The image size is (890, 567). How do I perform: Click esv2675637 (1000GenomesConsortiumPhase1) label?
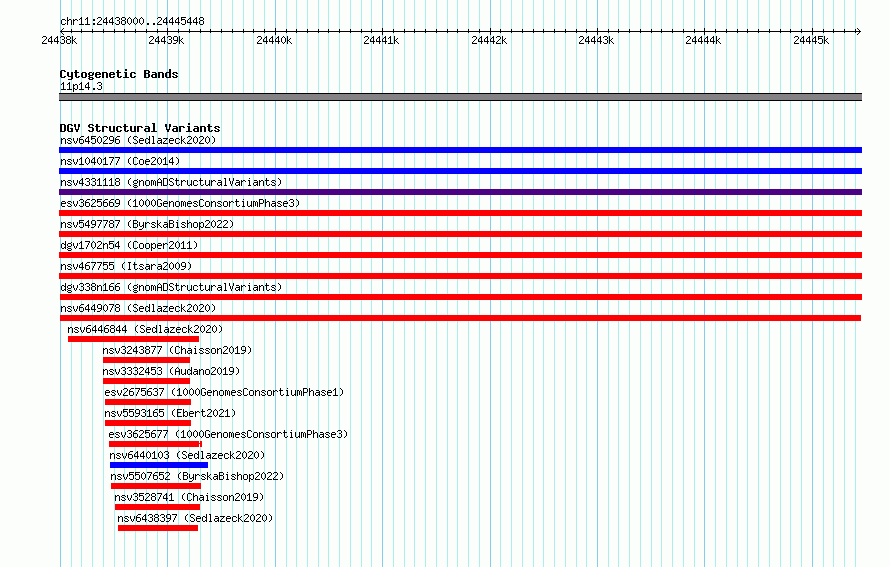click(x=224, y=392)
